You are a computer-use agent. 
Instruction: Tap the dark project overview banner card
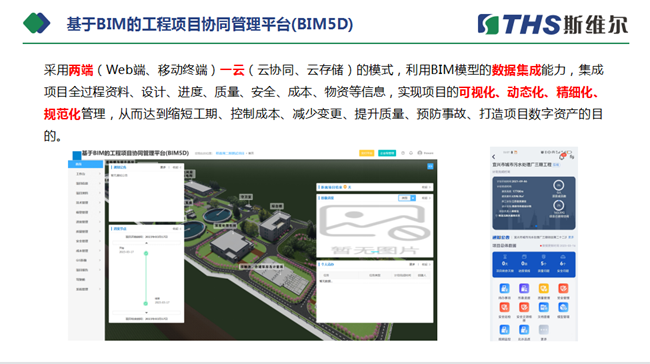click(534, 203)
